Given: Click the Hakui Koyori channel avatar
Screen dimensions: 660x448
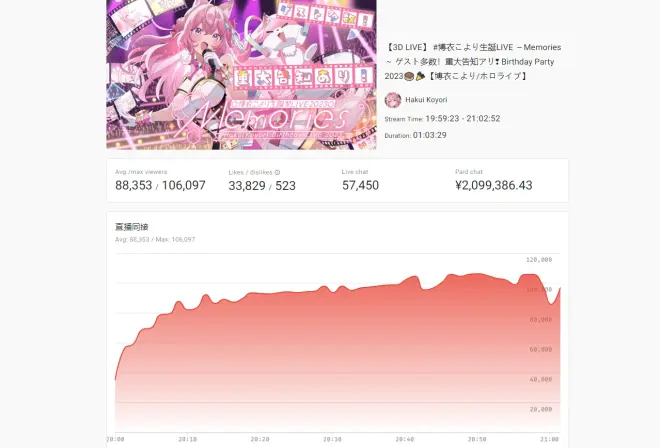Looking at the screenshot, I should [392, 100].
